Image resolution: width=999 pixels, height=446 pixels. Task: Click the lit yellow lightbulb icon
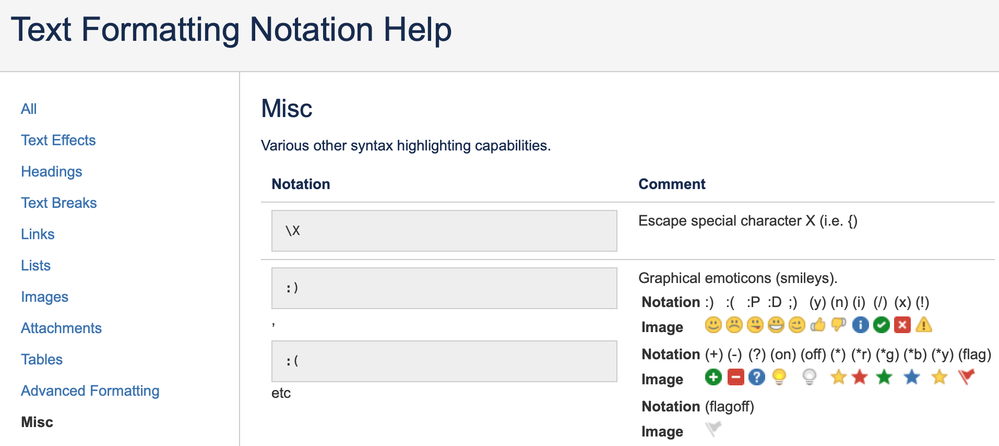click(x=779, y=378)
